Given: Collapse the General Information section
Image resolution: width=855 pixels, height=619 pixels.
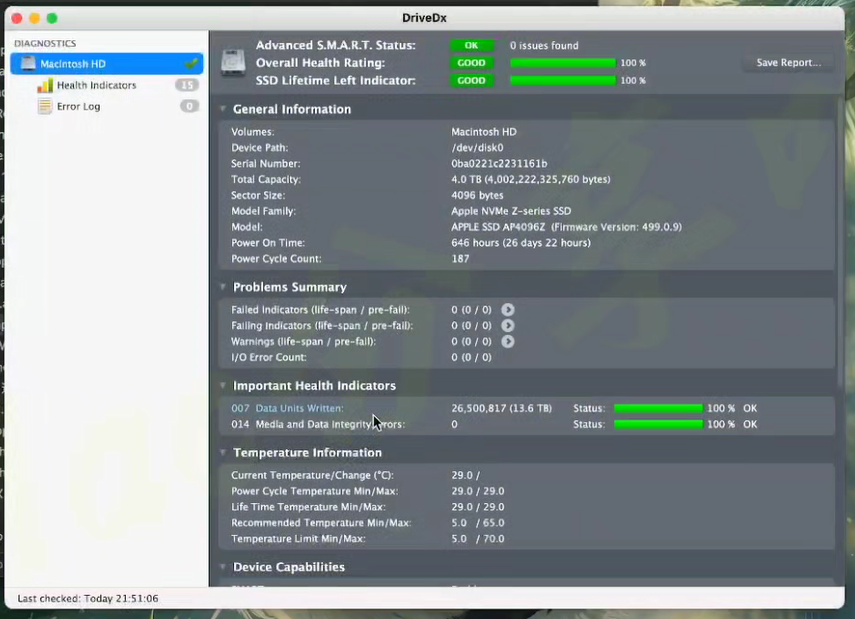Looking at the screenshot, I should (x=222, y=109).
